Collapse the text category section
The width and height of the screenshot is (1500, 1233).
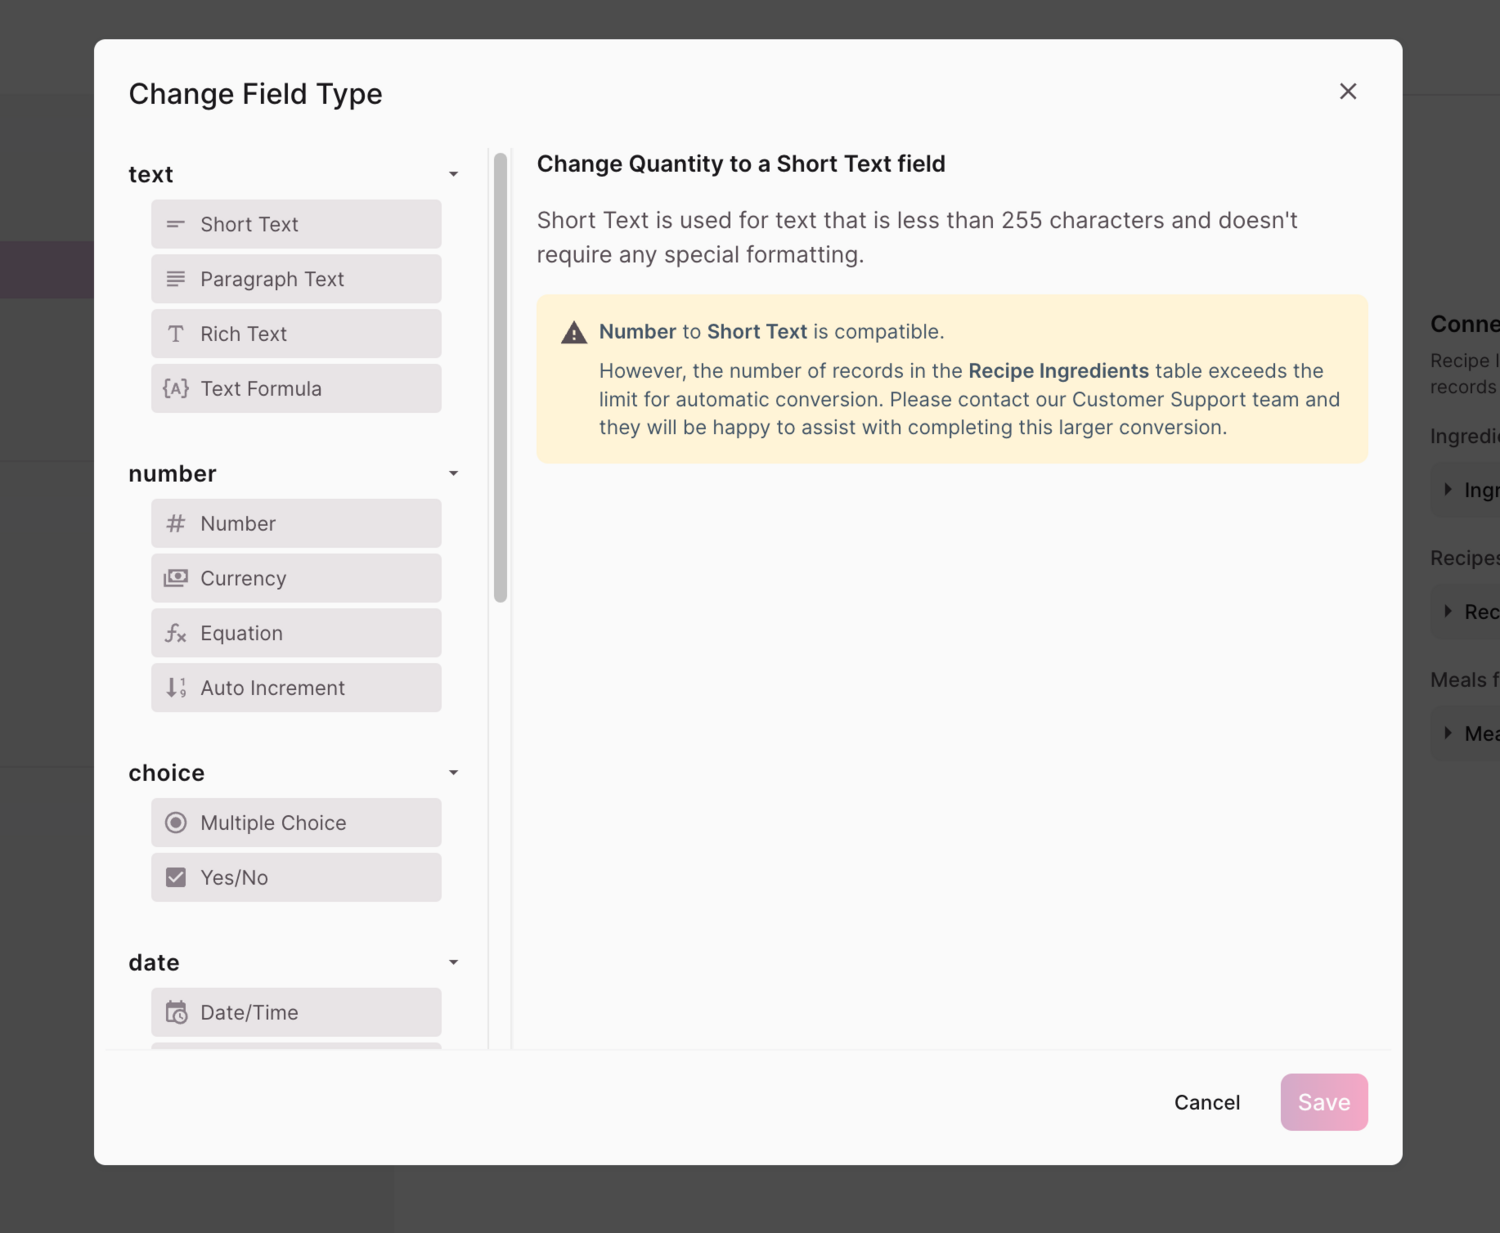pos(454,173)
